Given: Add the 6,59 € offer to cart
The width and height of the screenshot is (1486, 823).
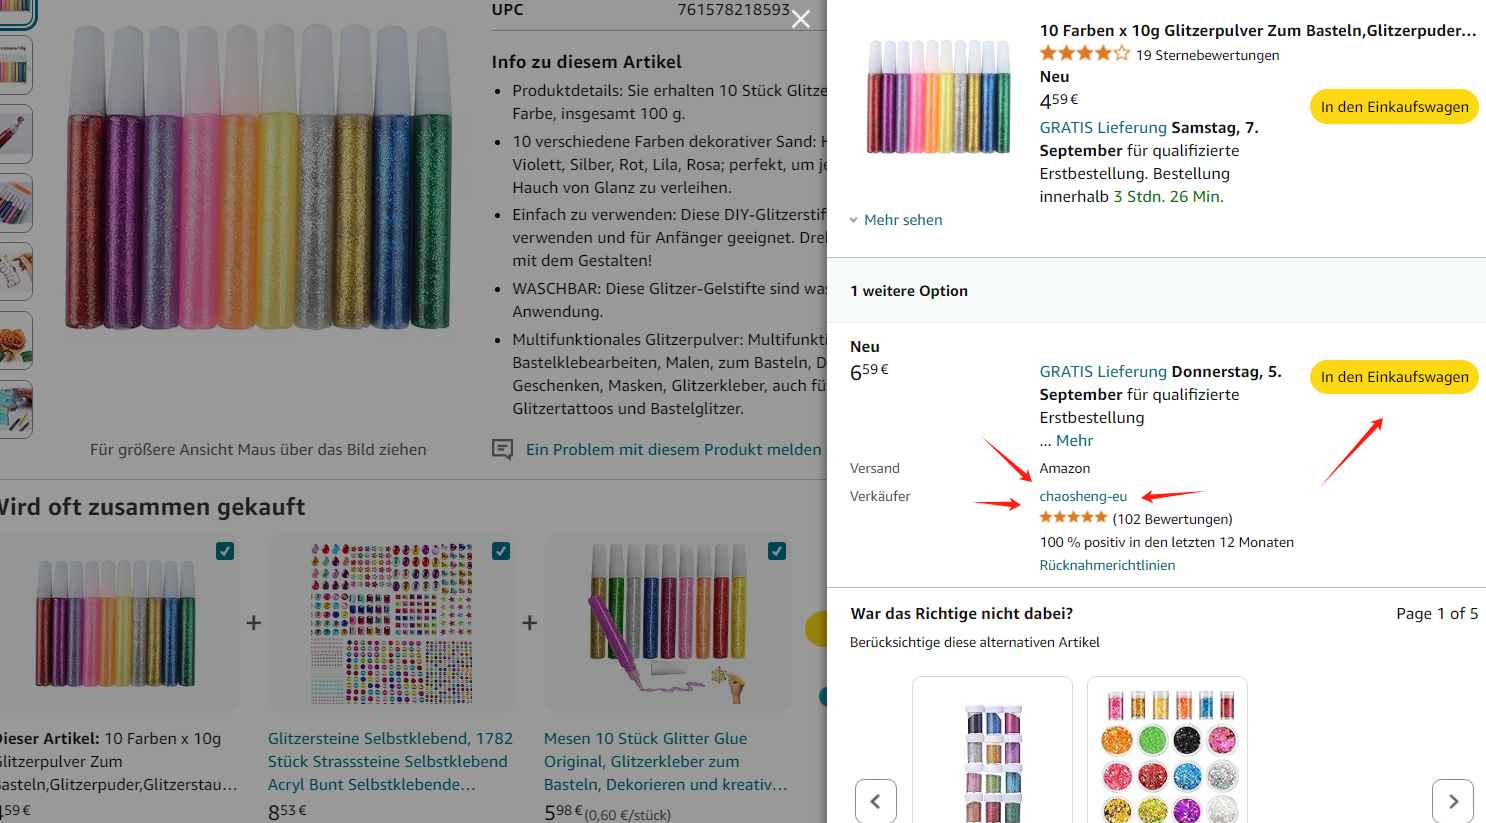Looking at the screenshot, I should point(1394,377).
